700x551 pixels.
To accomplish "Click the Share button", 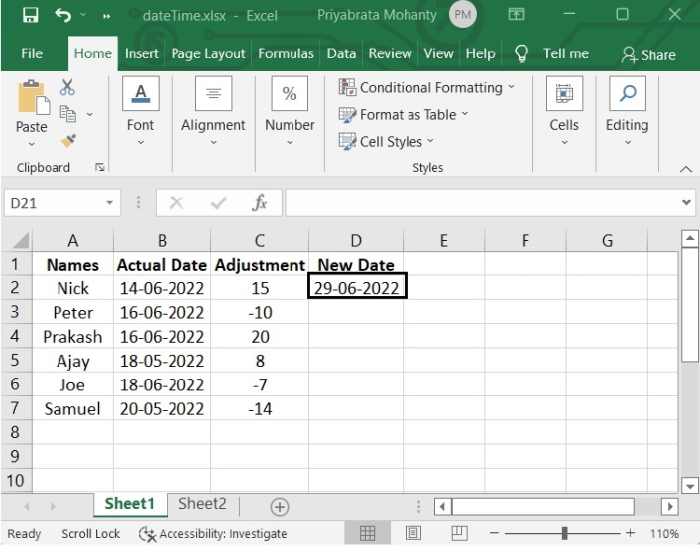I will pyautogui.click(x=648, y=54).
